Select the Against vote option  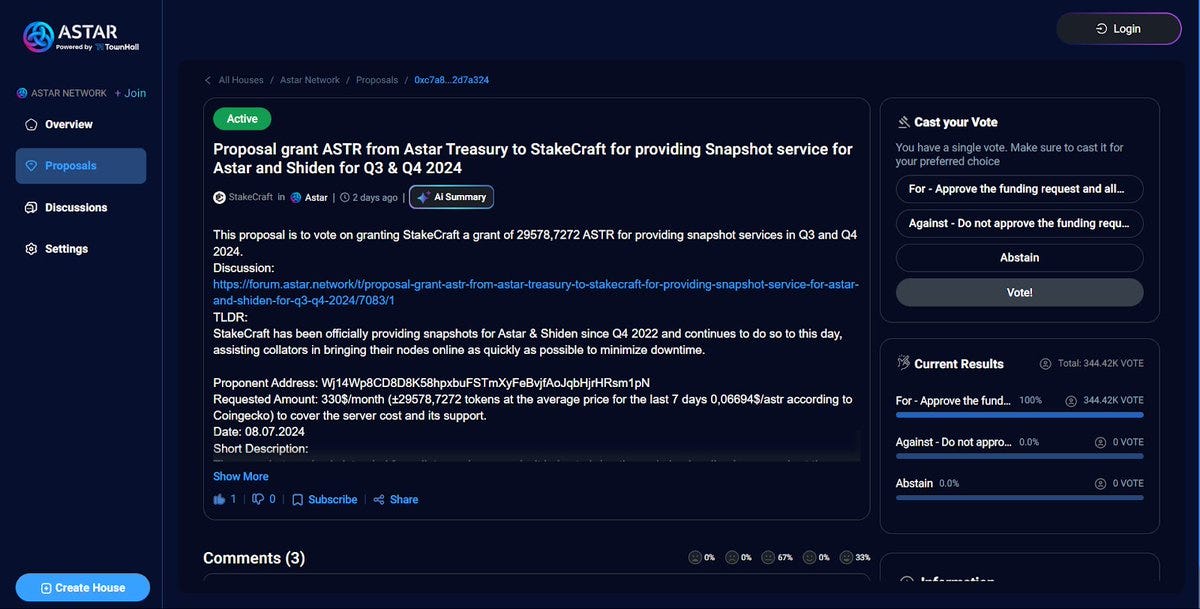click(x=1019, y=223)
